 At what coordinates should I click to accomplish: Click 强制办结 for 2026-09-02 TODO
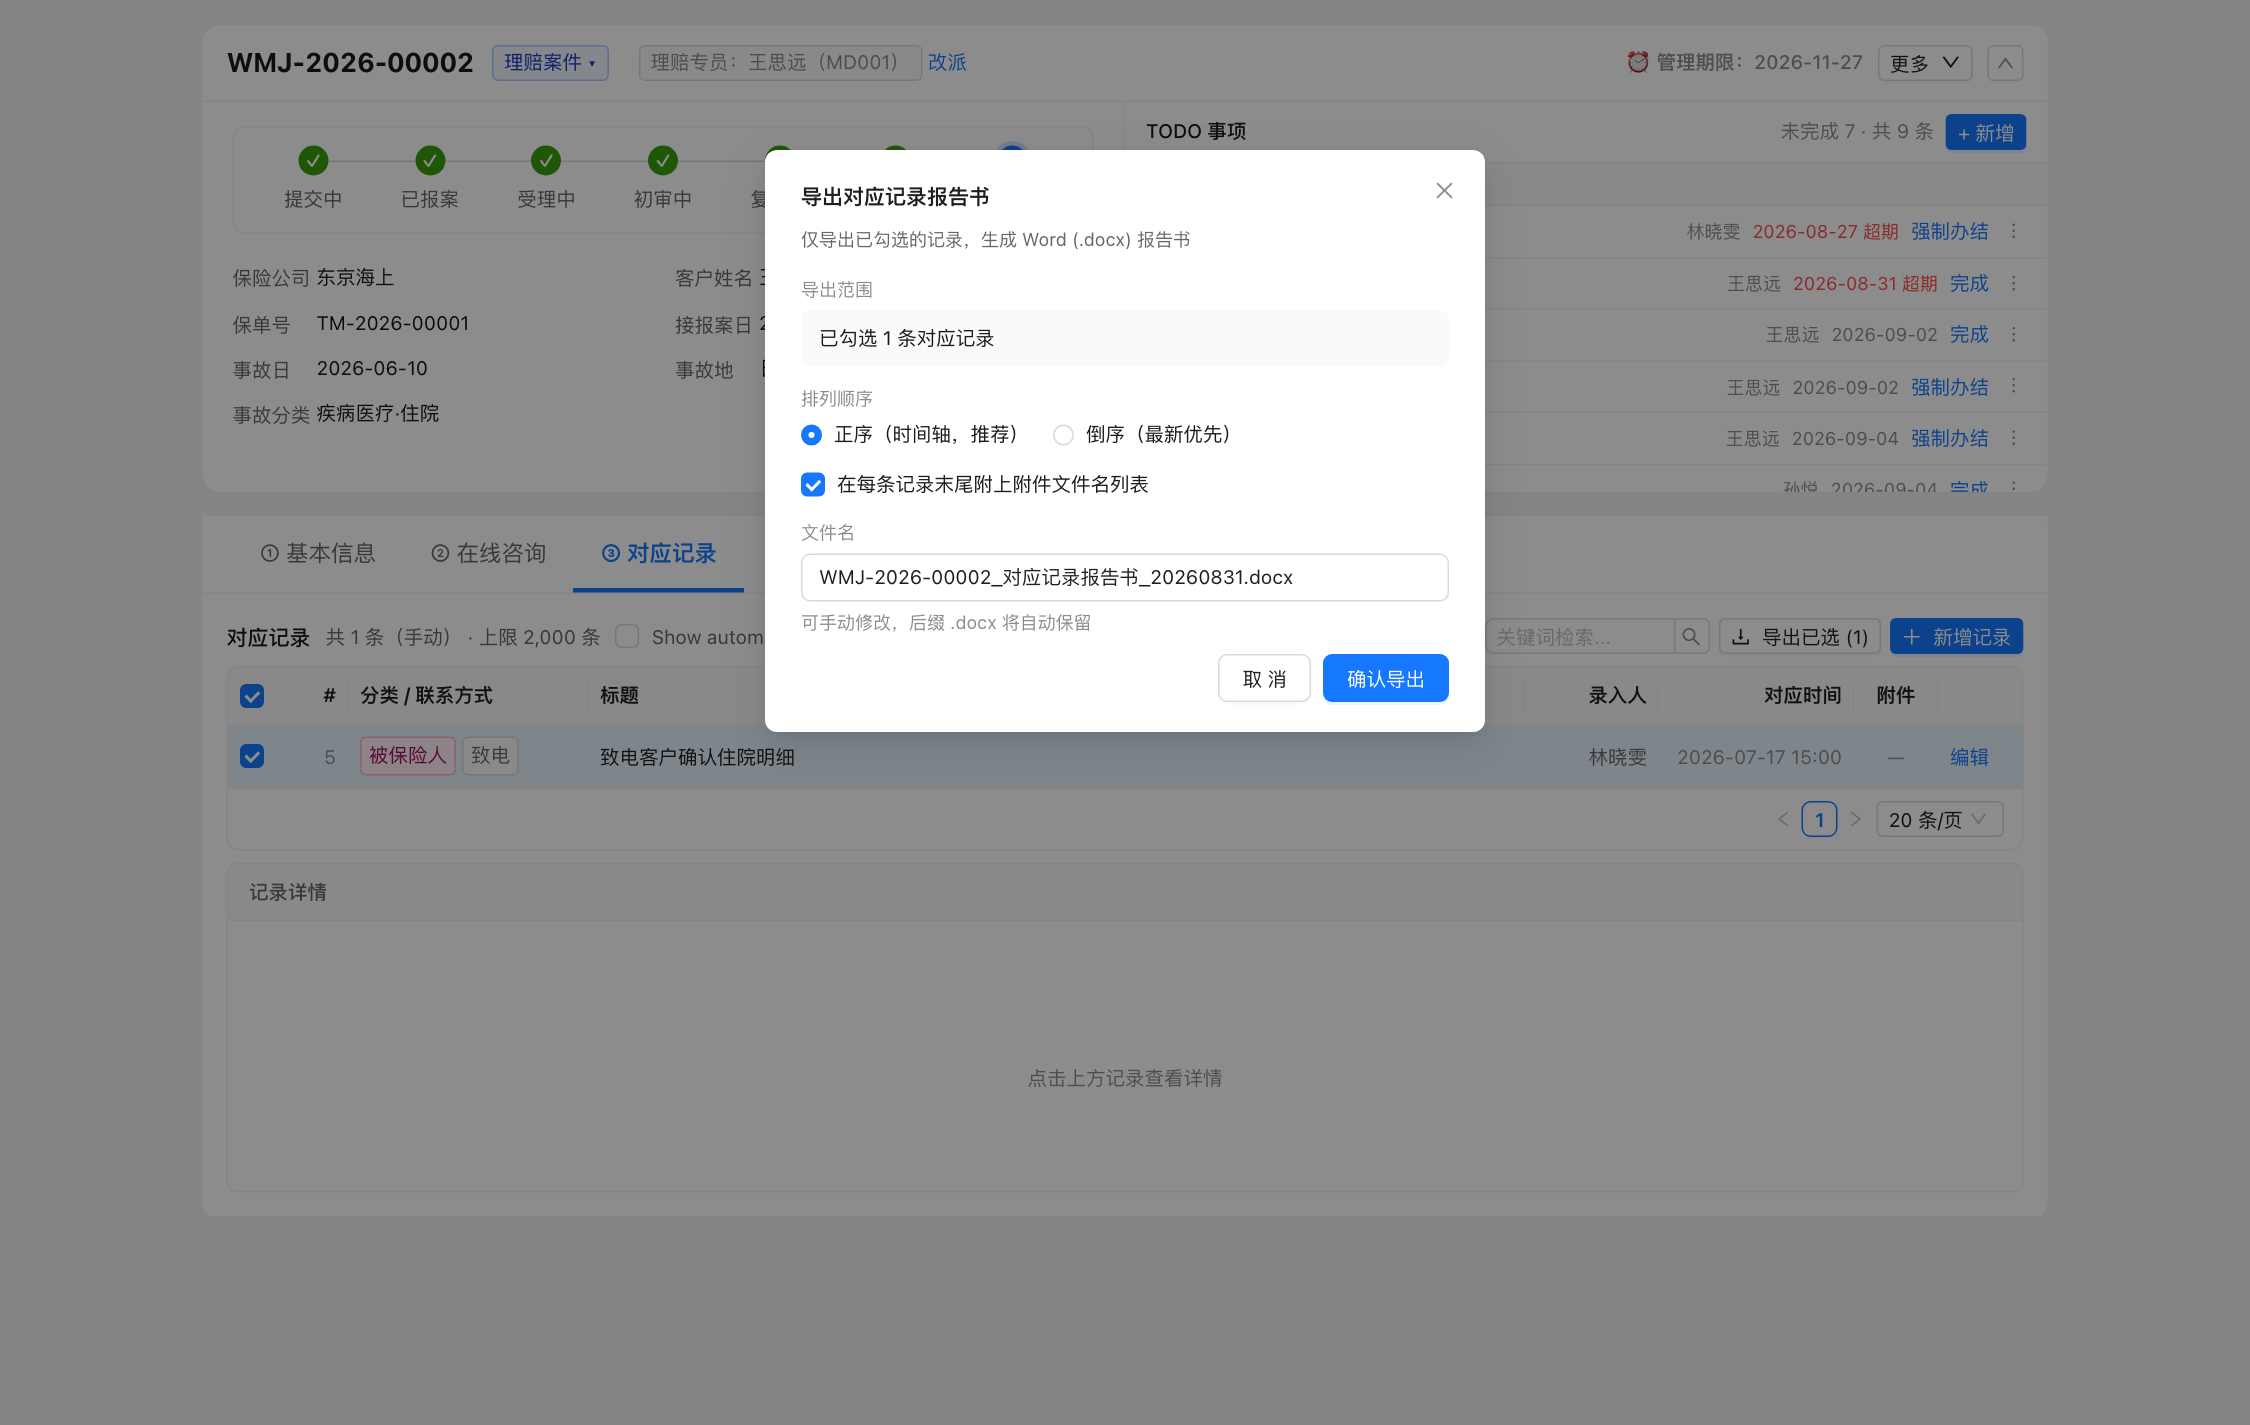(1949, 388)
